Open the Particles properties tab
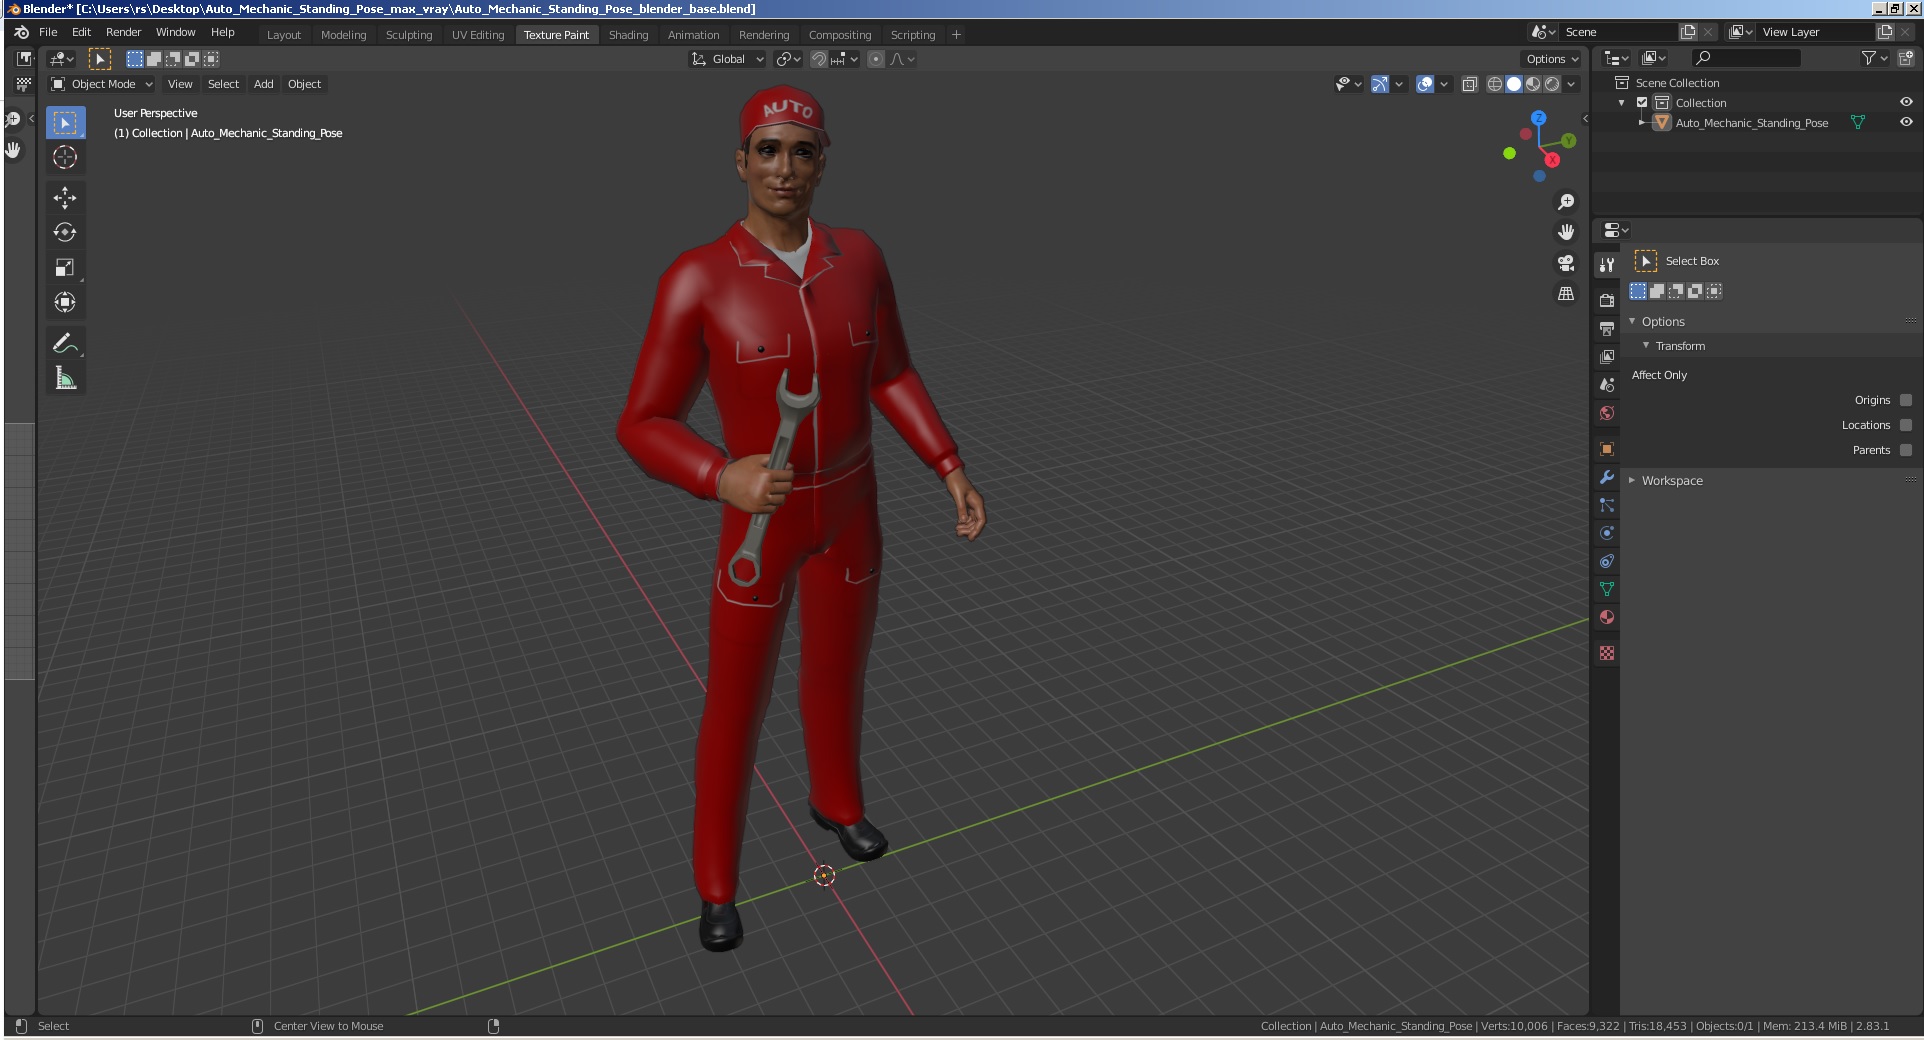Viewport: 1924px width, 1040px height. (1607, 505)
